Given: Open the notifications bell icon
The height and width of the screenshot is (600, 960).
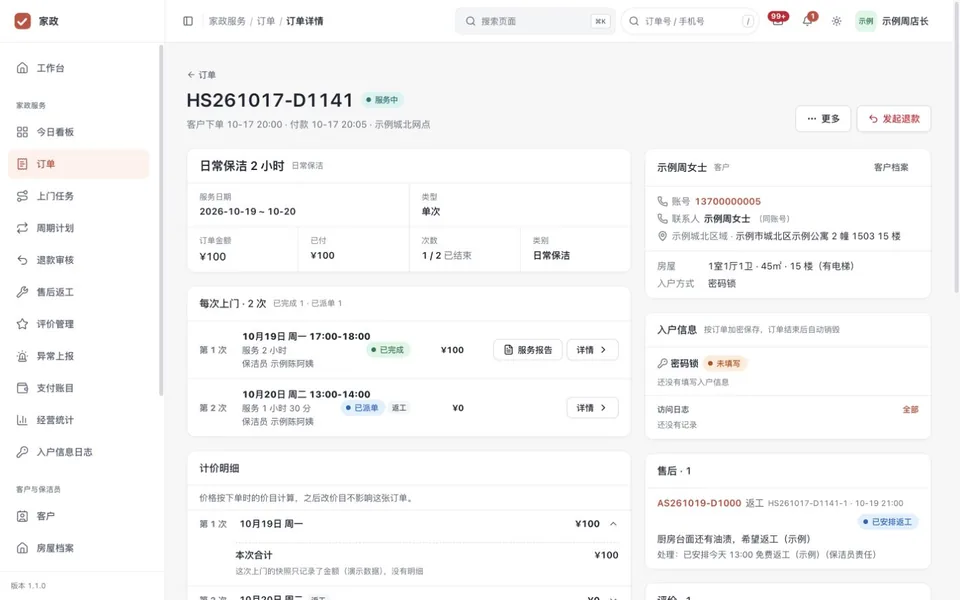Looking at the screenshot, I should 808,21.
